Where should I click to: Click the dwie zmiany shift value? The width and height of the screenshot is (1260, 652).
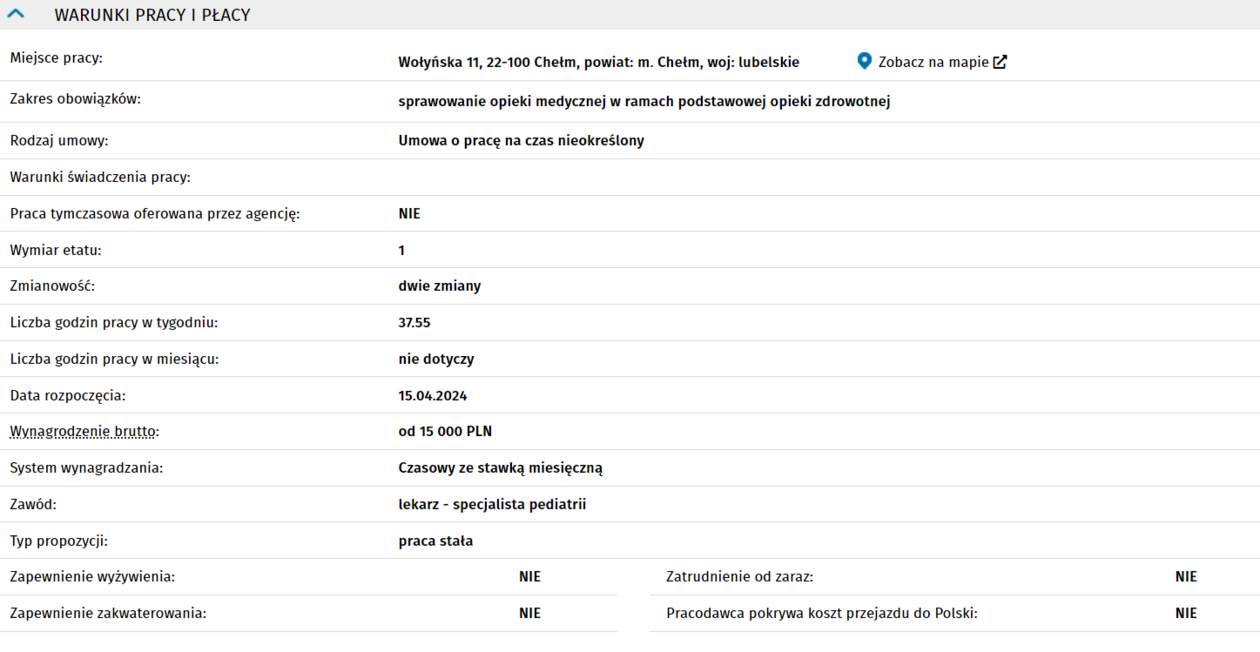439,286
